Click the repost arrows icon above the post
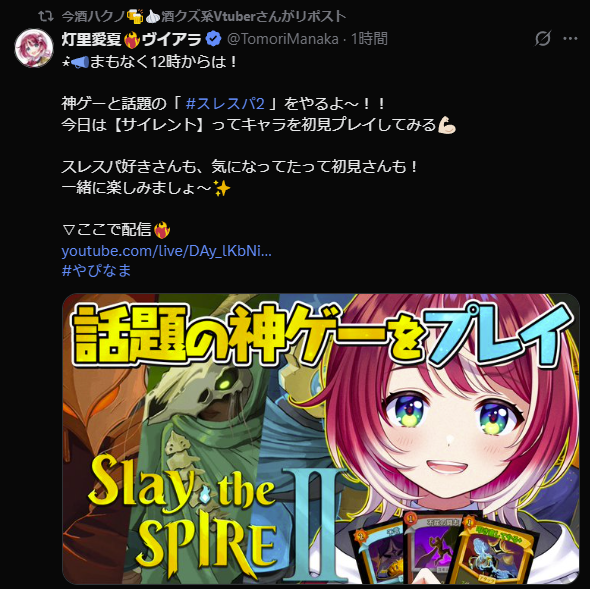This screenshot has width=590, height=589. click(46, 16)
